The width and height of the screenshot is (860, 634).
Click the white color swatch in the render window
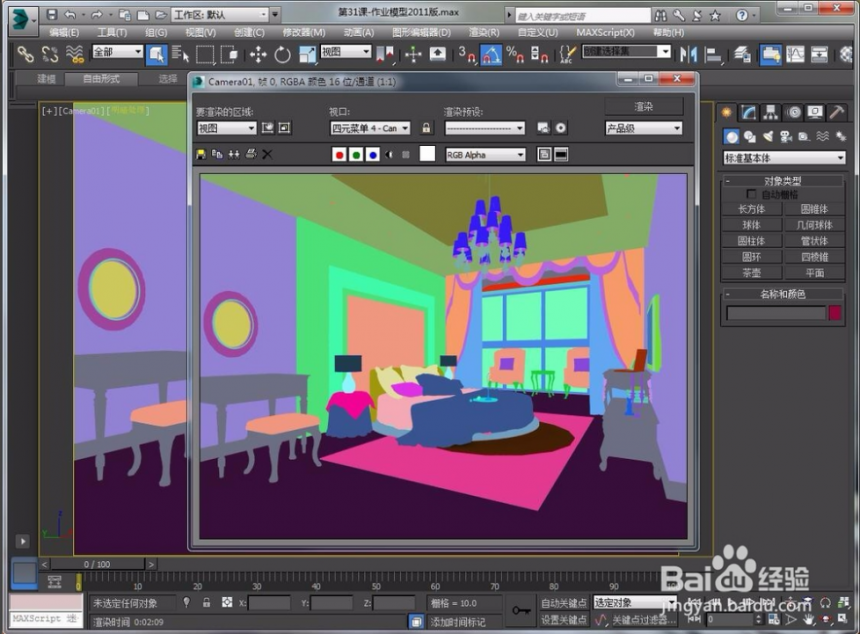point(427,154)
